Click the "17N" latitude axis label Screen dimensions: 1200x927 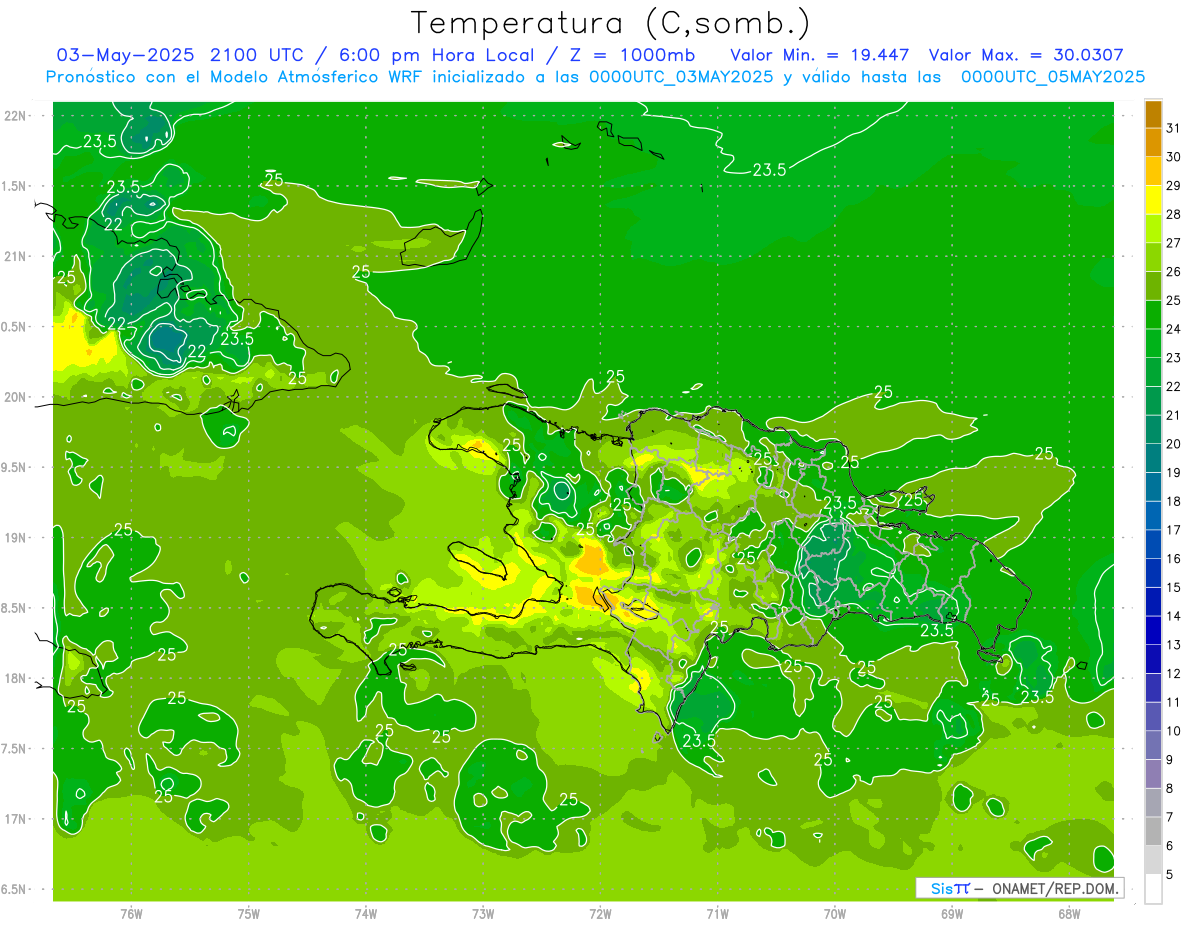(x=15, y=820)
